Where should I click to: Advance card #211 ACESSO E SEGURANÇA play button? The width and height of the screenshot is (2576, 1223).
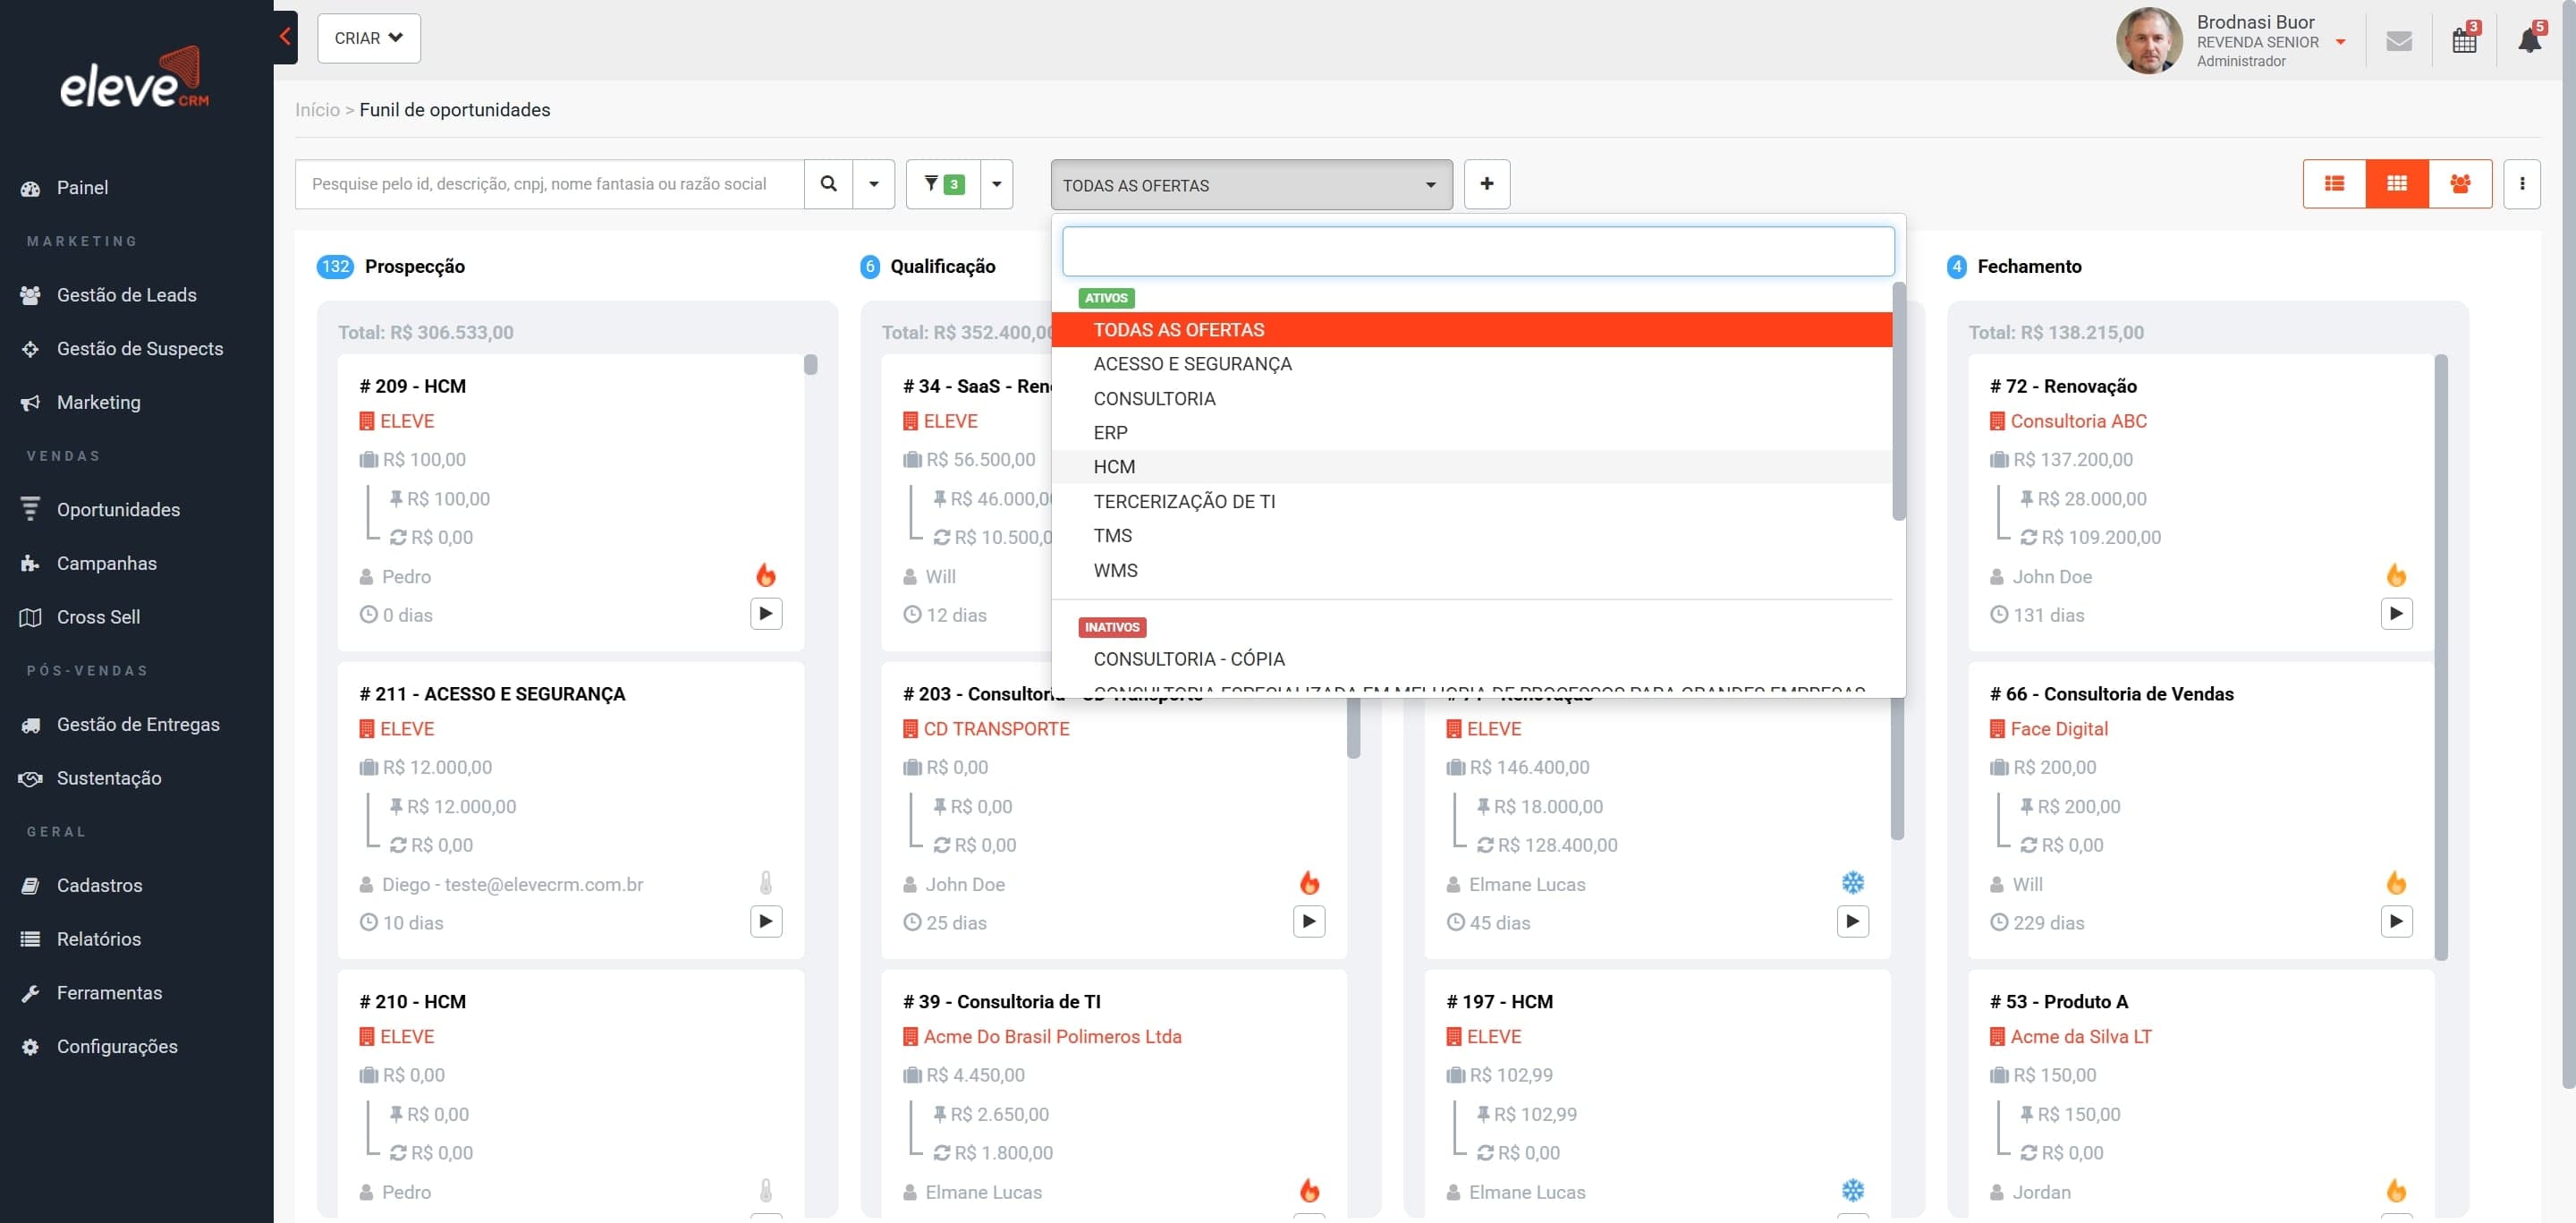click(x=766, y=922)
